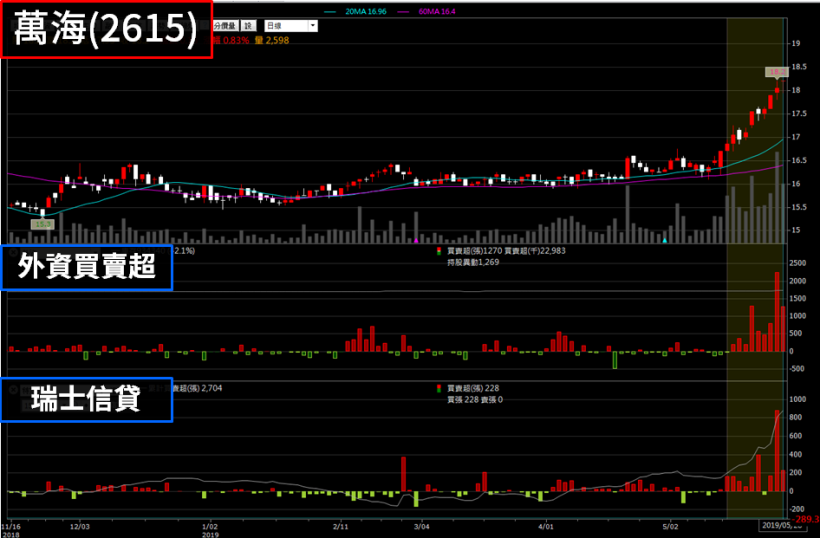820x538 pixels.
Task: Click the 量 2,598 volume value
Action: tap(272, 40)
